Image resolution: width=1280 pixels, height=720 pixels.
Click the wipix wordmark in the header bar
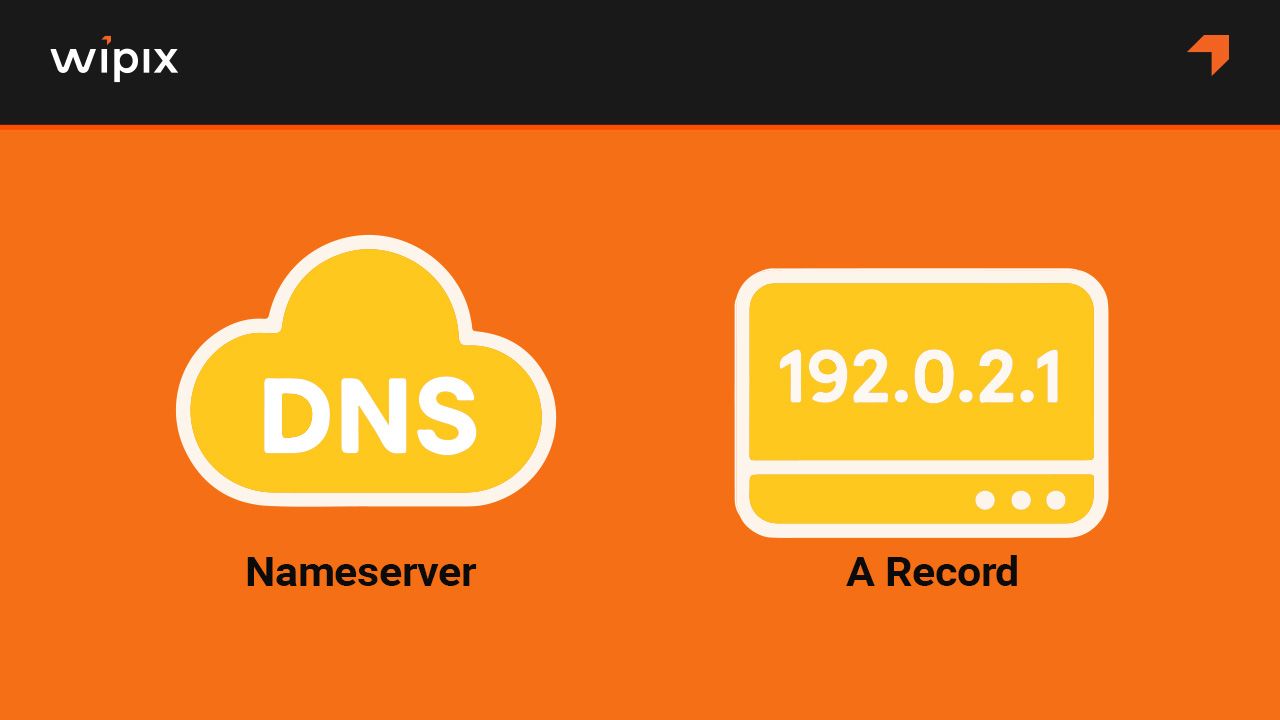[x=113, y=59]
